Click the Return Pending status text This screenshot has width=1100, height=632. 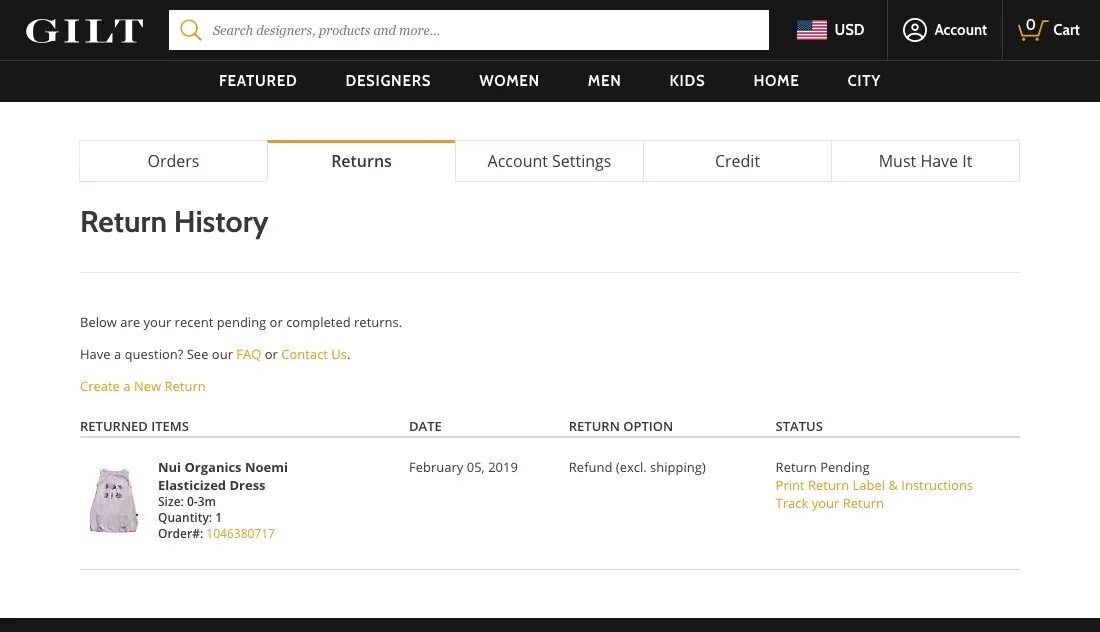(x=822, y=467)
